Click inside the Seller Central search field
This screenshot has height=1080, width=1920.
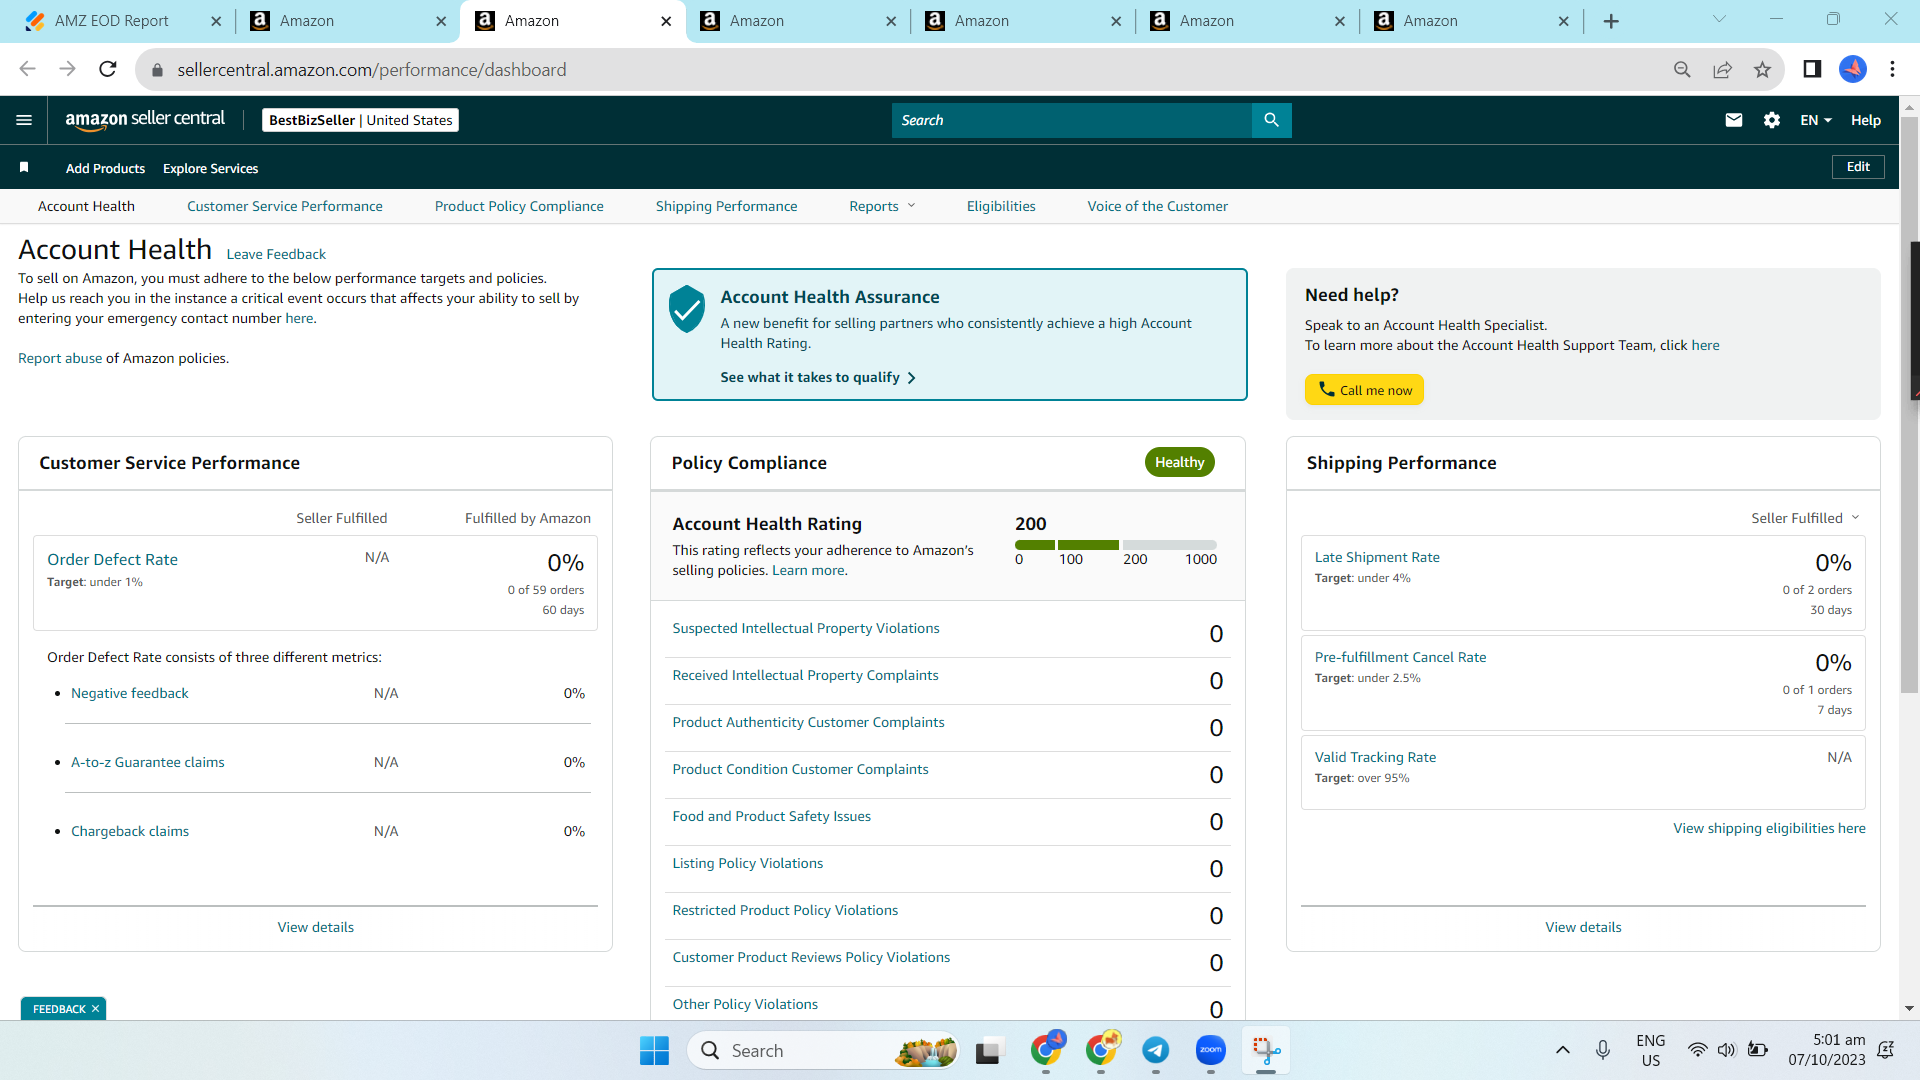1071,120
